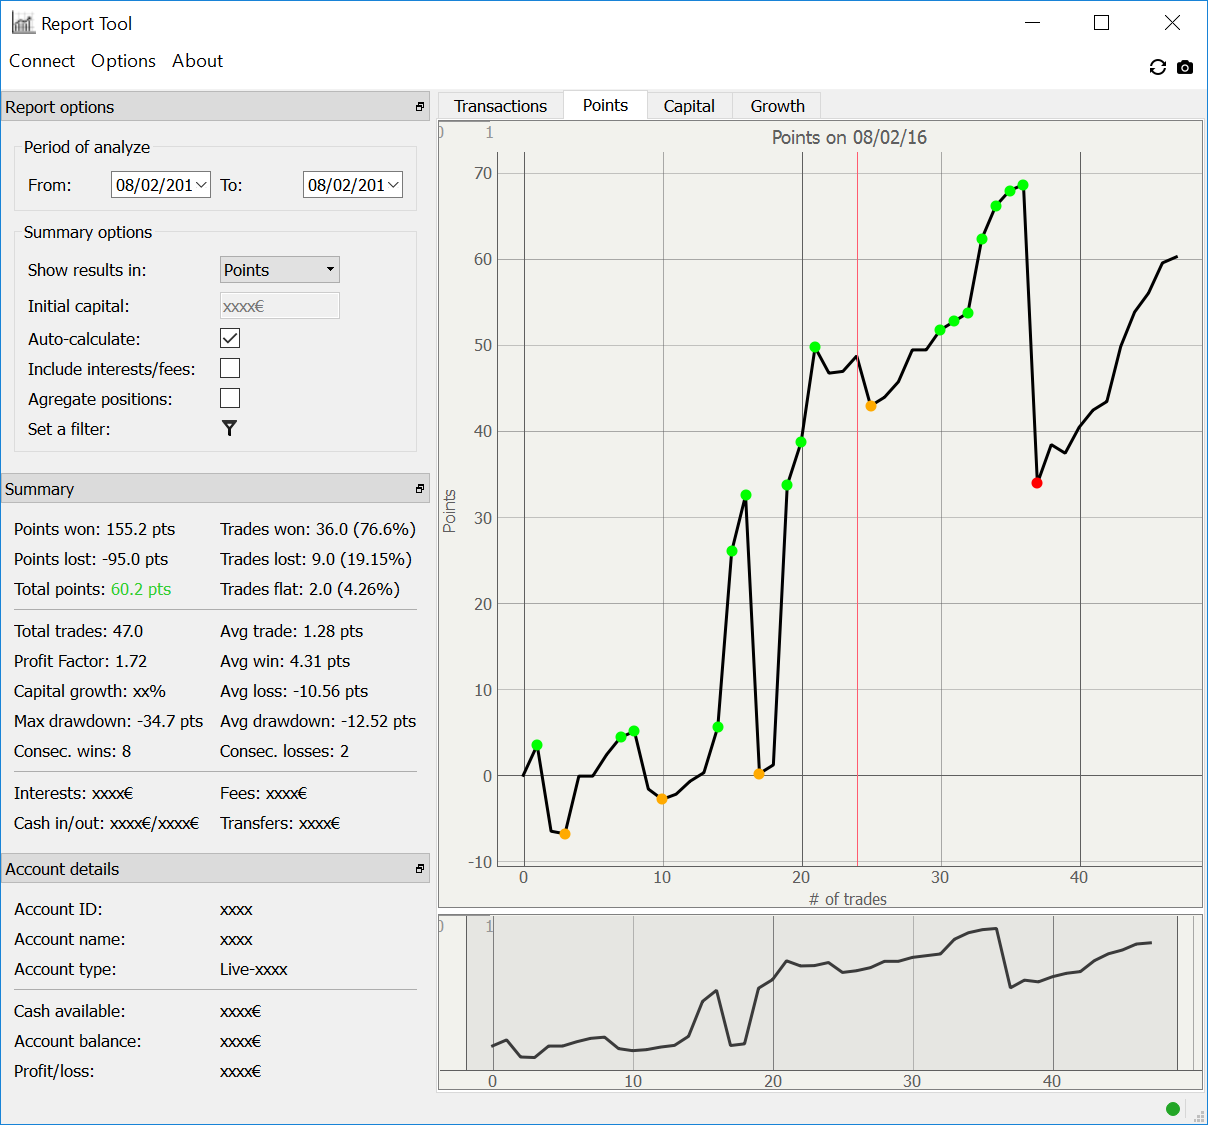This screenshot has width=1208, height=1125.
Task: Click the Report Tool app icon
Action: pyautogui.click(x=23, y=23)
